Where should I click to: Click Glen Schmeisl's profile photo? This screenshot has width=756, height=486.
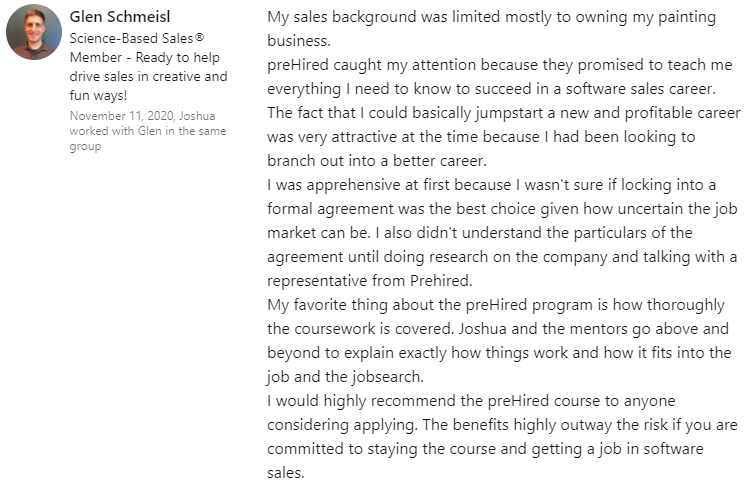click(x=33, y=32)
